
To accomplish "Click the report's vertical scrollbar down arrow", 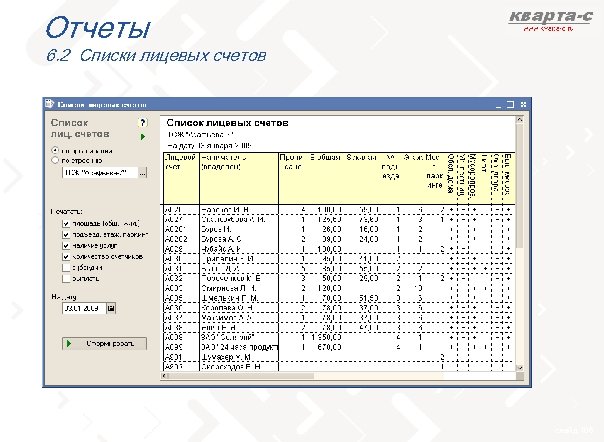I will 519,368.
